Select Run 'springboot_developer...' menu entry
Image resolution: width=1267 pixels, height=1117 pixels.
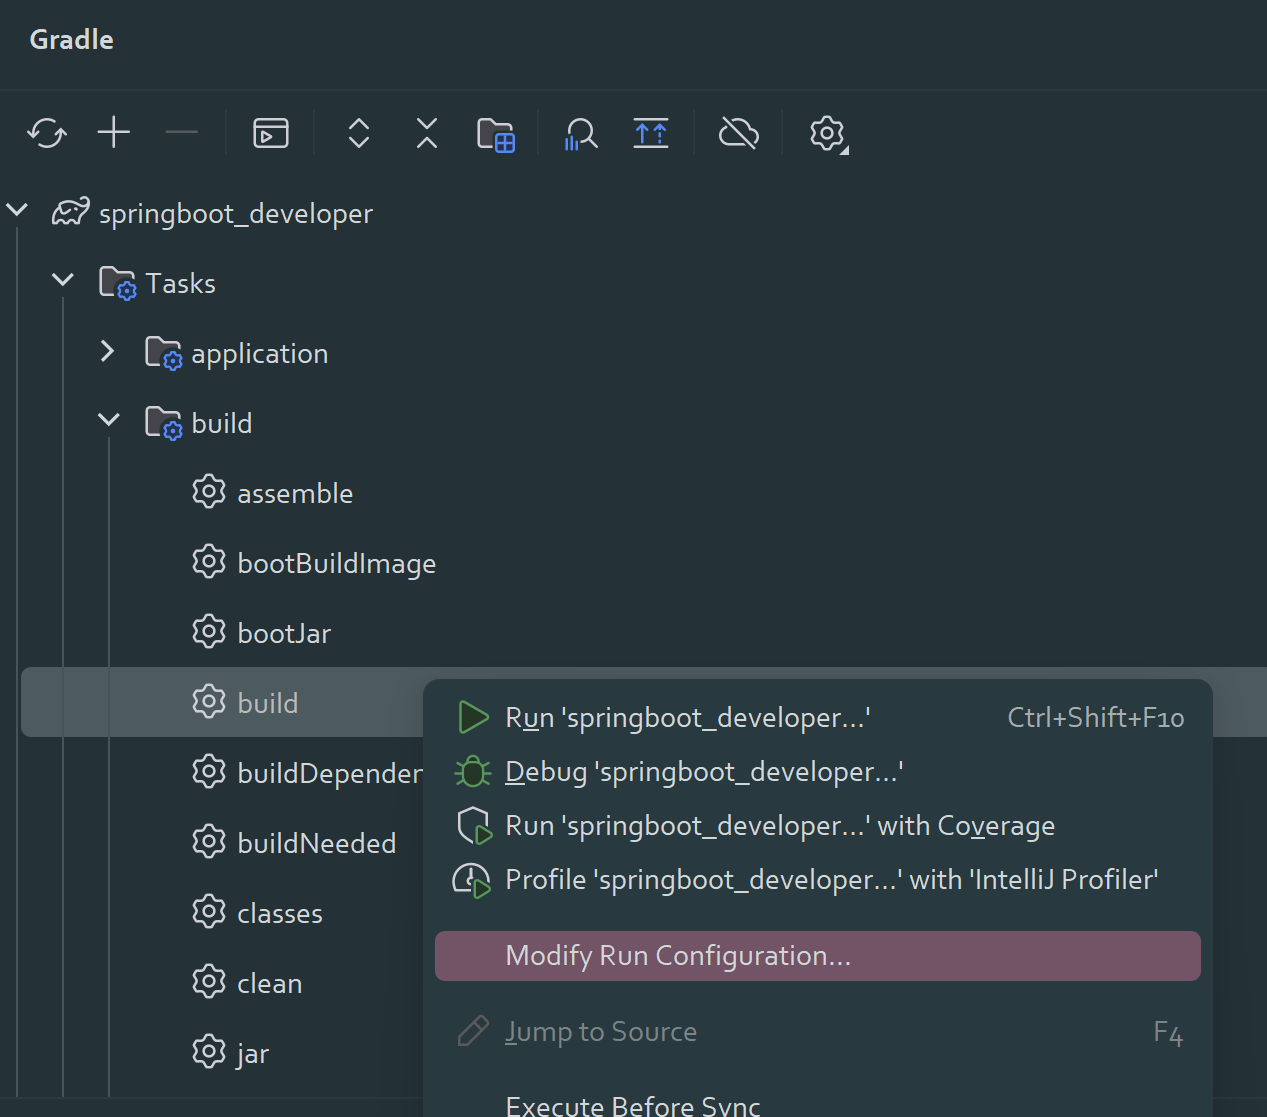pos(818,718)
